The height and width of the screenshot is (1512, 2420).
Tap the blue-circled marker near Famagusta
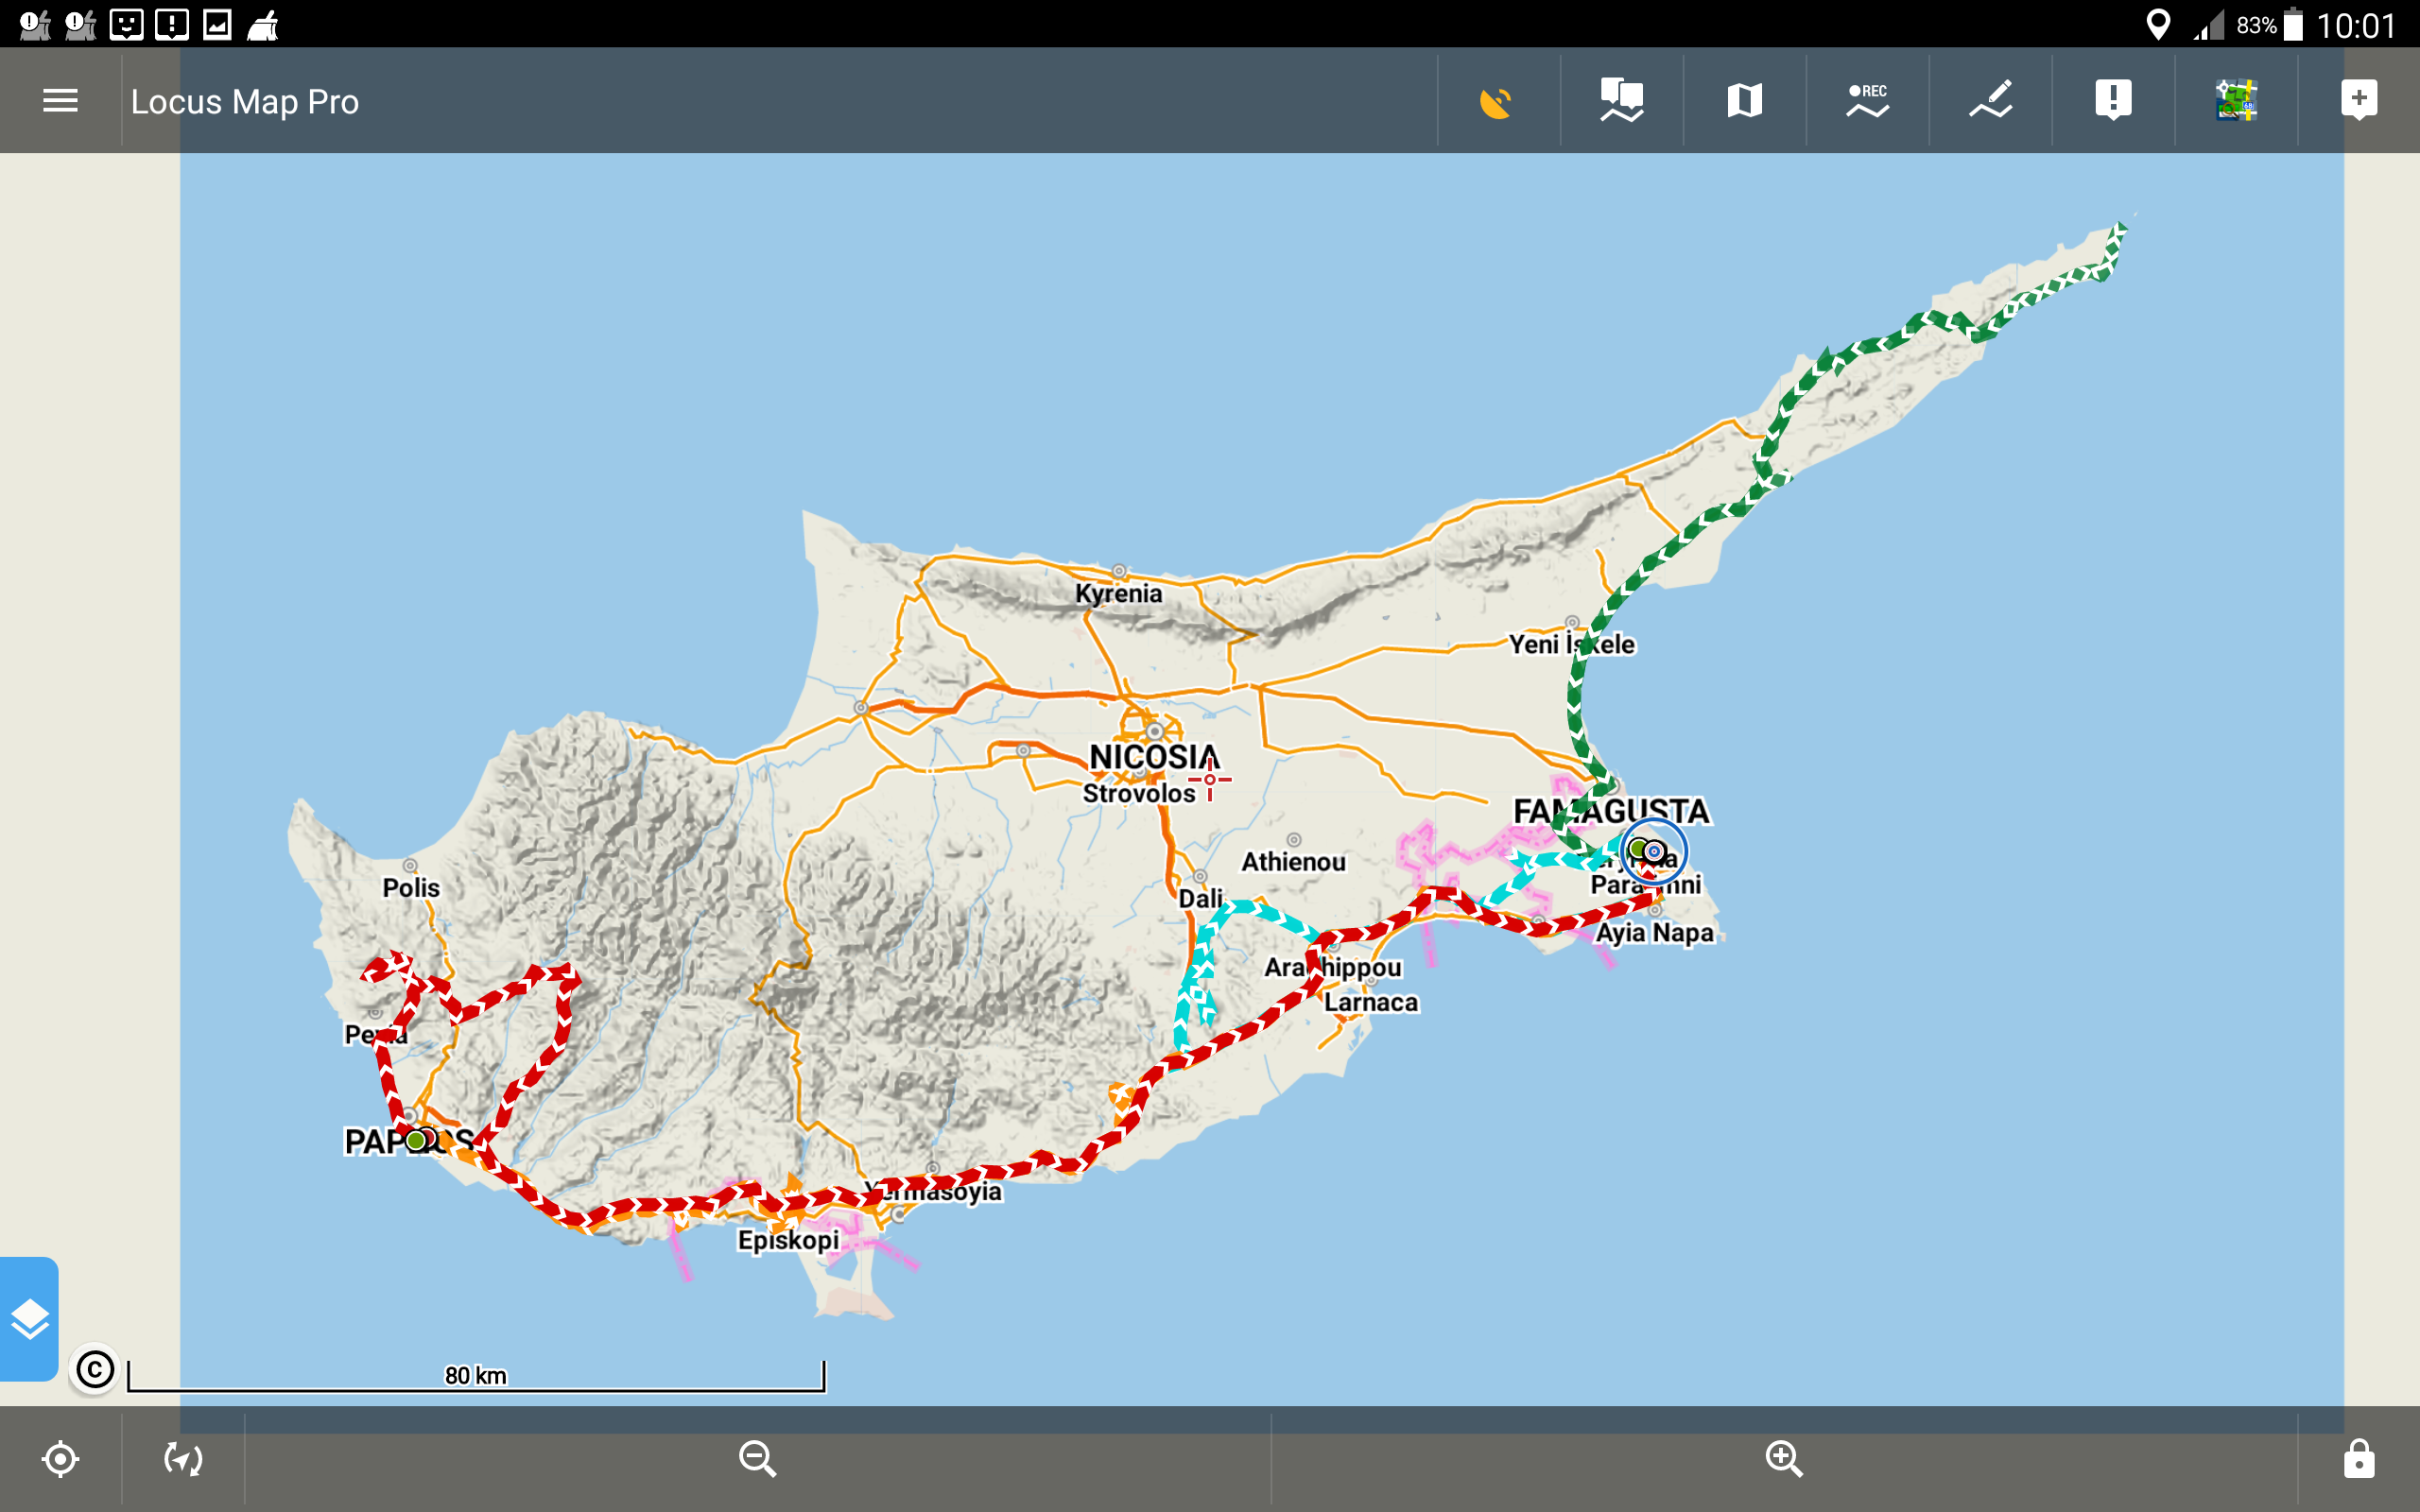coord(1654,852)
